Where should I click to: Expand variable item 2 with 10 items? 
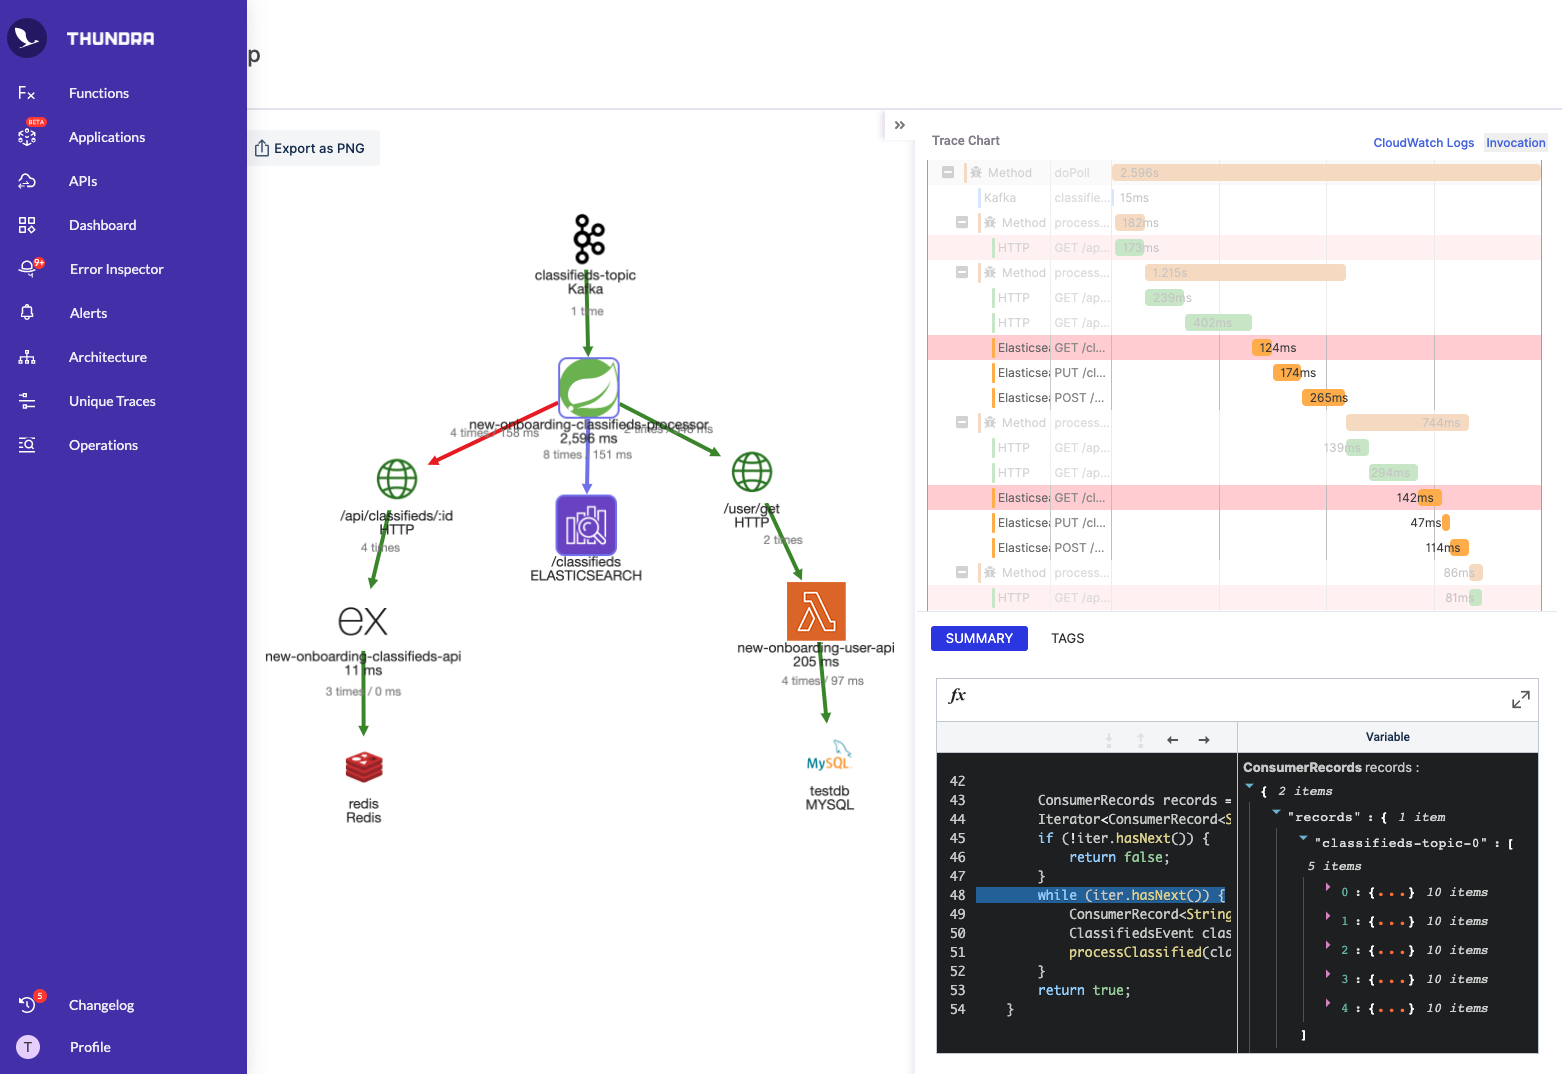pyautogui.click(x=1328, y=946)
